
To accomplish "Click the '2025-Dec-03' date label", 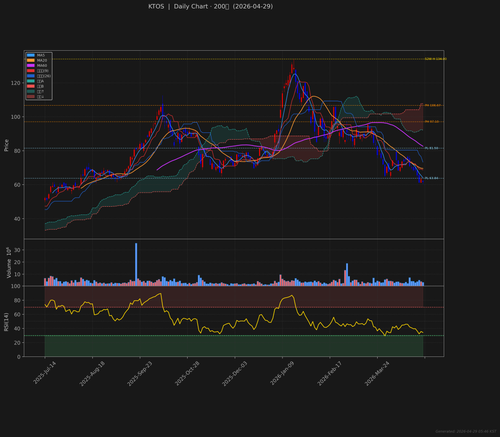I will (x=235, y=374).
